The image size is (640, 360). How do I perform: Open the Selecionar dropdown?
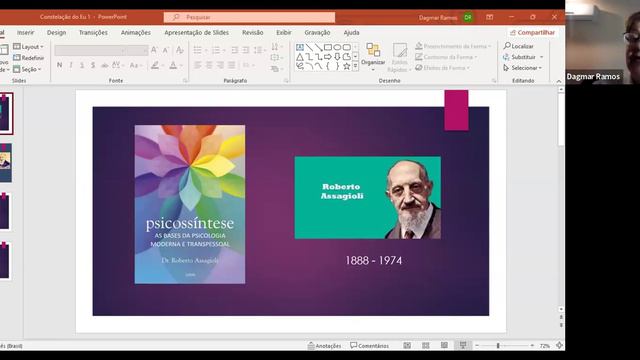(523, 68)
